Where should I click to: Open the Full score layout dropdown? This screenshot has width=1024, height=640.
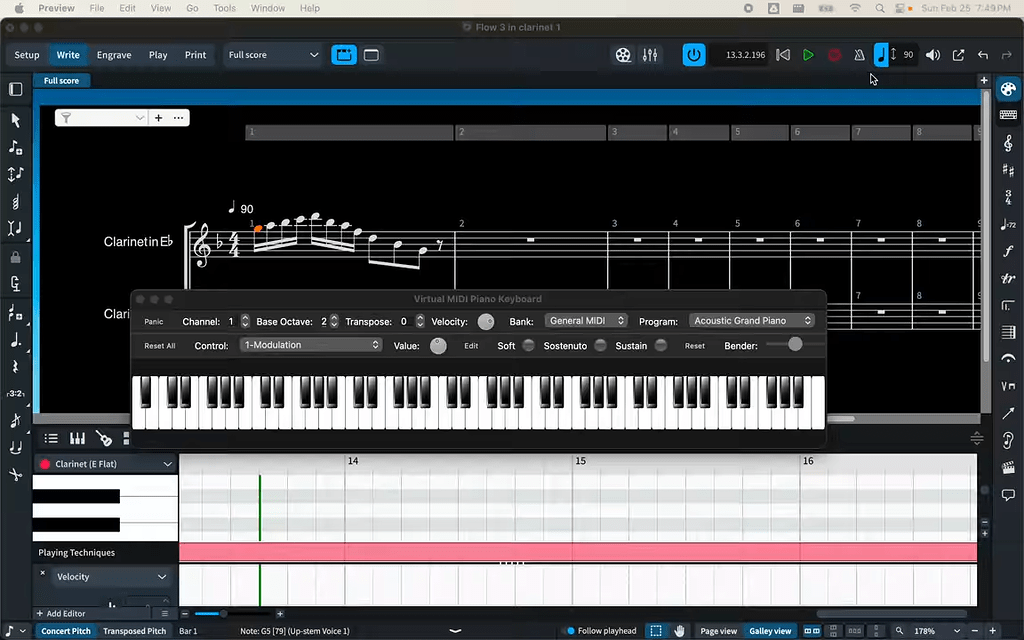(x=273, y=55)
